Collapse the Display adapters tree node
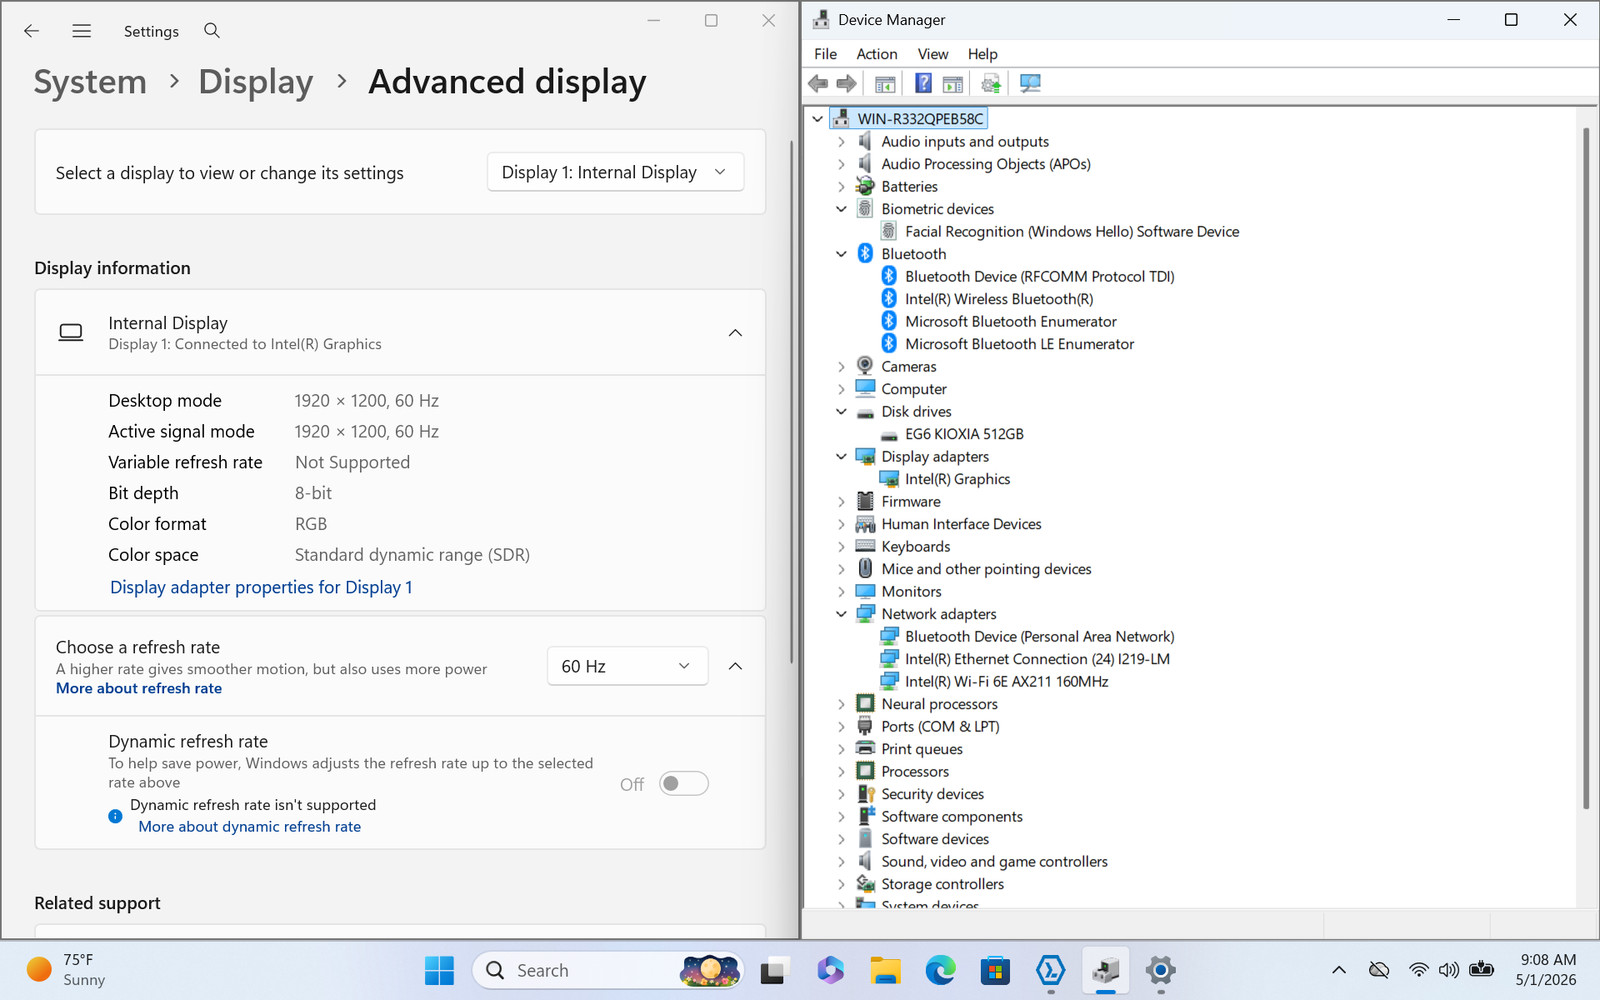The width and height of the screenshot is (1600, 1000). pos(841,457)
